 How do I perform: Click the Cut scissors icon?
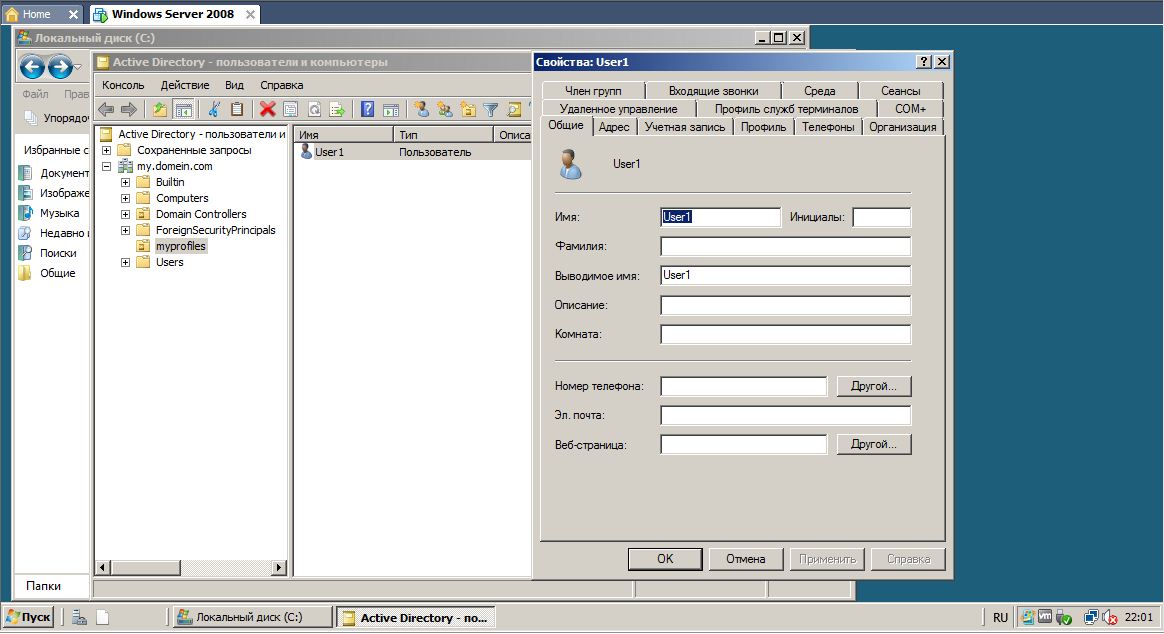click(214, 110)
